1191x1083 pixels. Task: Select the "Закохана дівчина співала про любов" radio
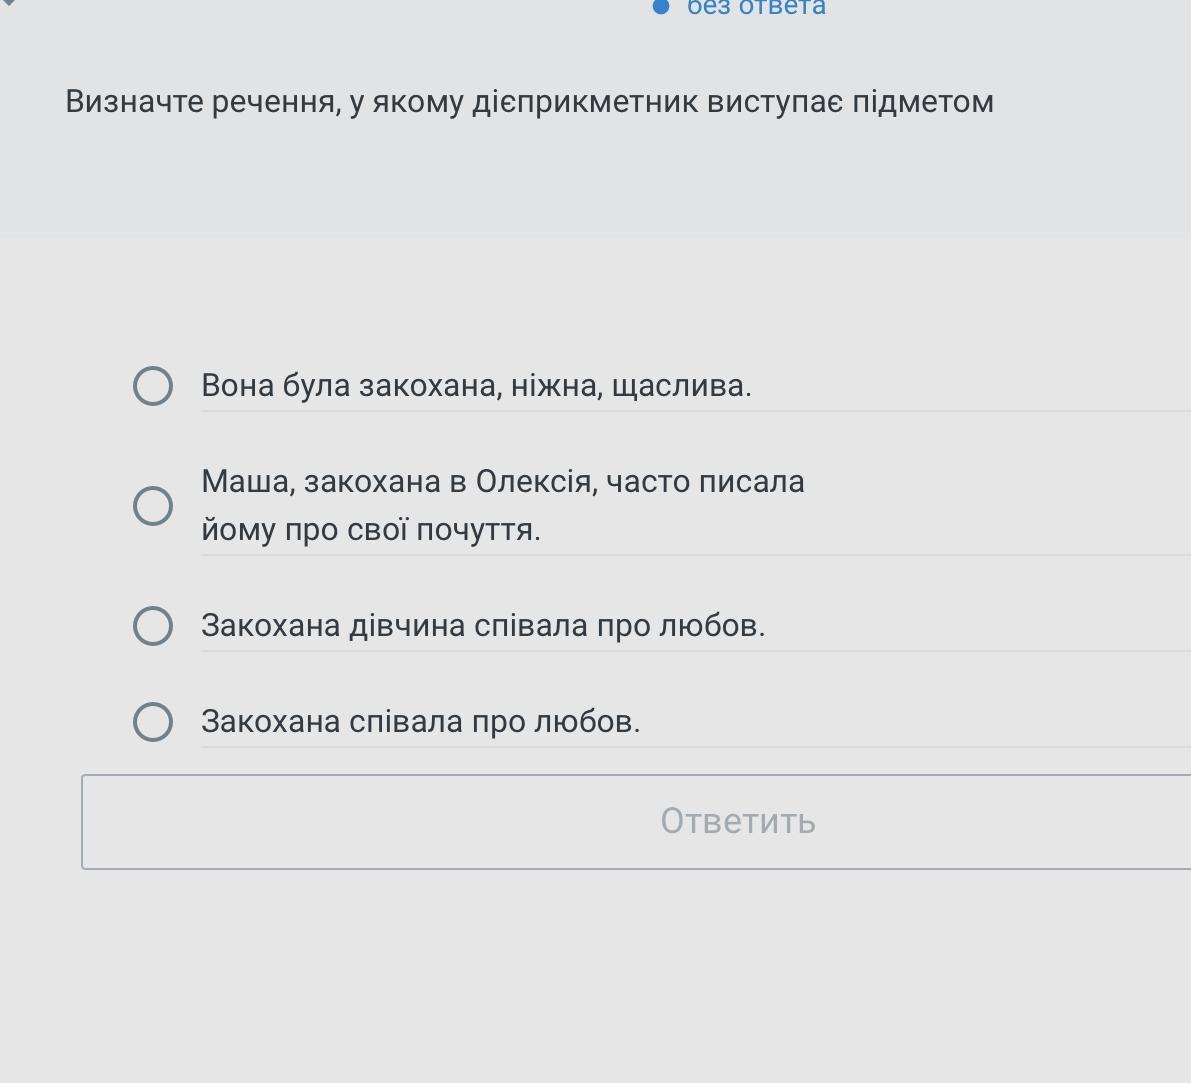pyautogui.click(x=153, y=626)
